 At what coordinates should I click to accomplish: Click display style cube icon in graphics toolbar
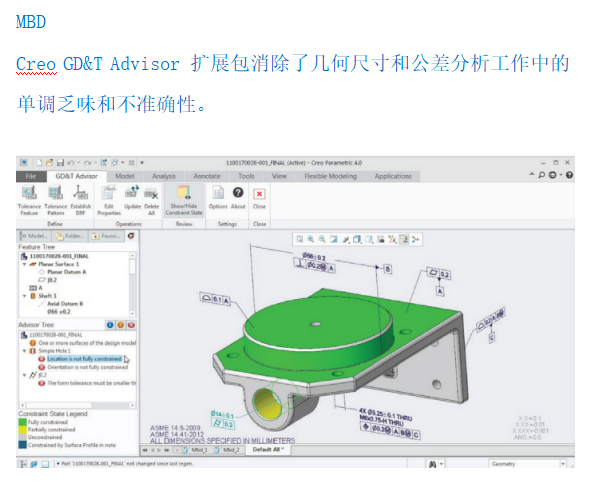pos(357,239)
